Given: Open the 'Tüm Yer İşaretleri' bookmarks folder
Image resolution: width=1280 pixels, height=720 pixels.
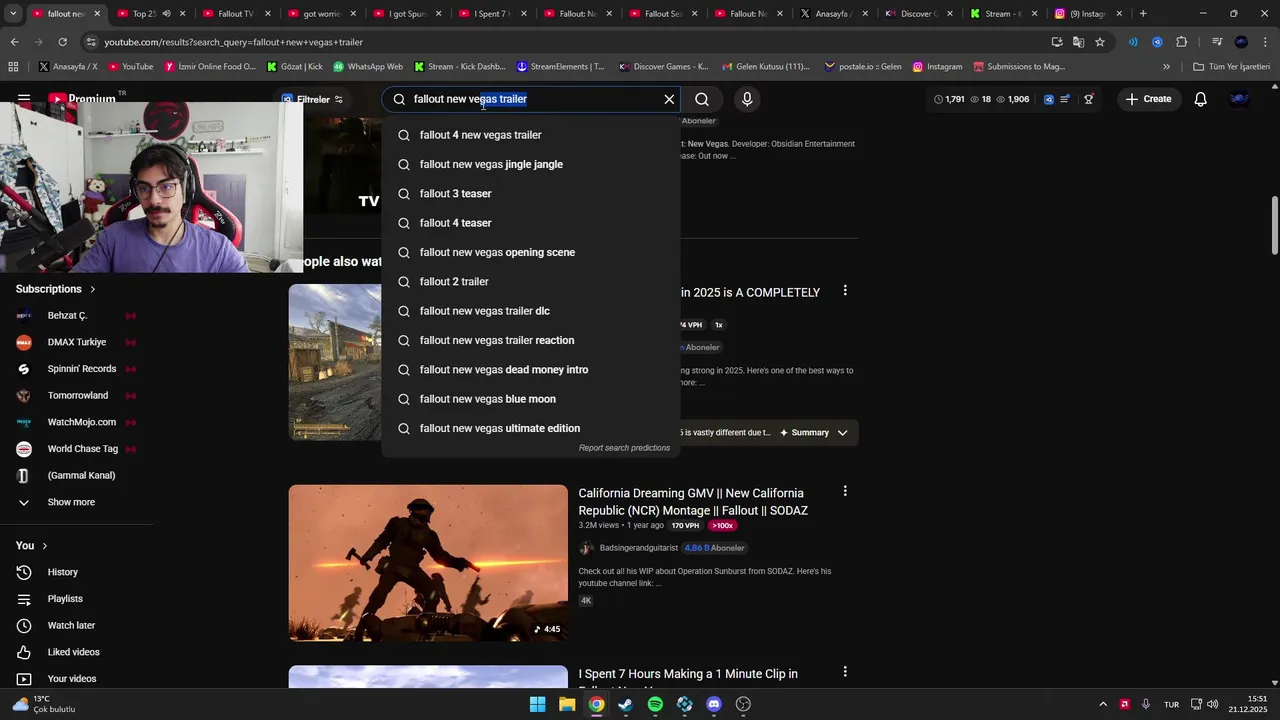Looking at the screenshot, I should [x=1232, y=67].
